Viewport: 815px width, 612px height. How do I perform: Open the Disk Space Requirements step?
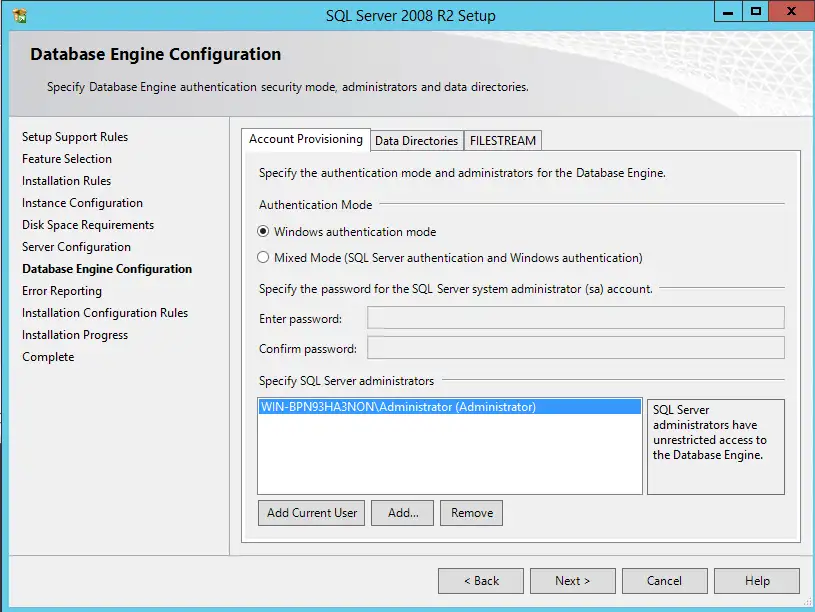point(89,224)
